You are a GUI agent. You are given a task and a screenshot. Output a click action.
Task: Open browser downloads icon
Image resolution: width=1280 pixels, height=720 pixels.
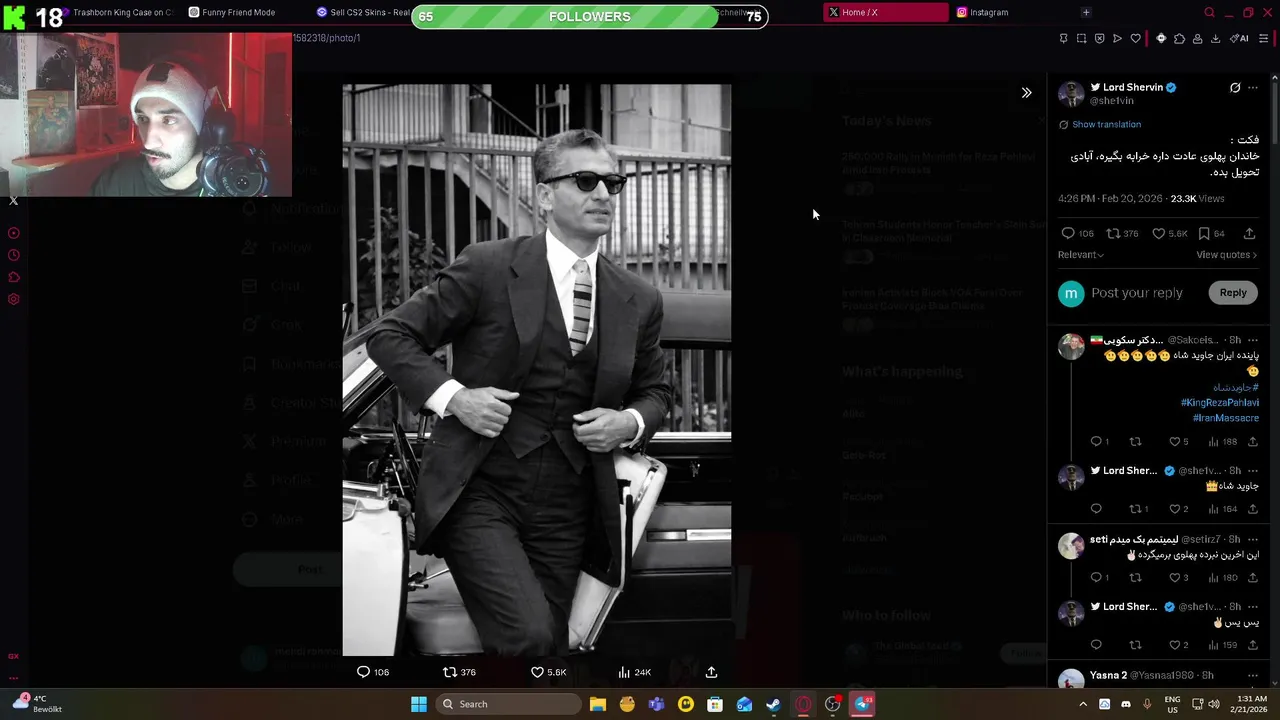pyautogui.click(x=1215, y=38)
